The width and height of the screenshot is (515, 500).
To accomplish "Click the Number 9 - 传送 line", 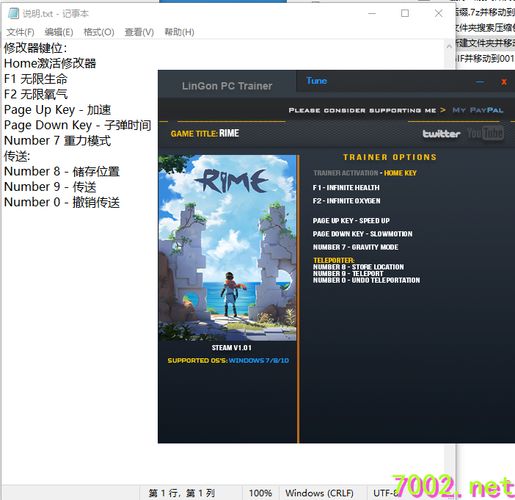I will click(x=50, y=187).
